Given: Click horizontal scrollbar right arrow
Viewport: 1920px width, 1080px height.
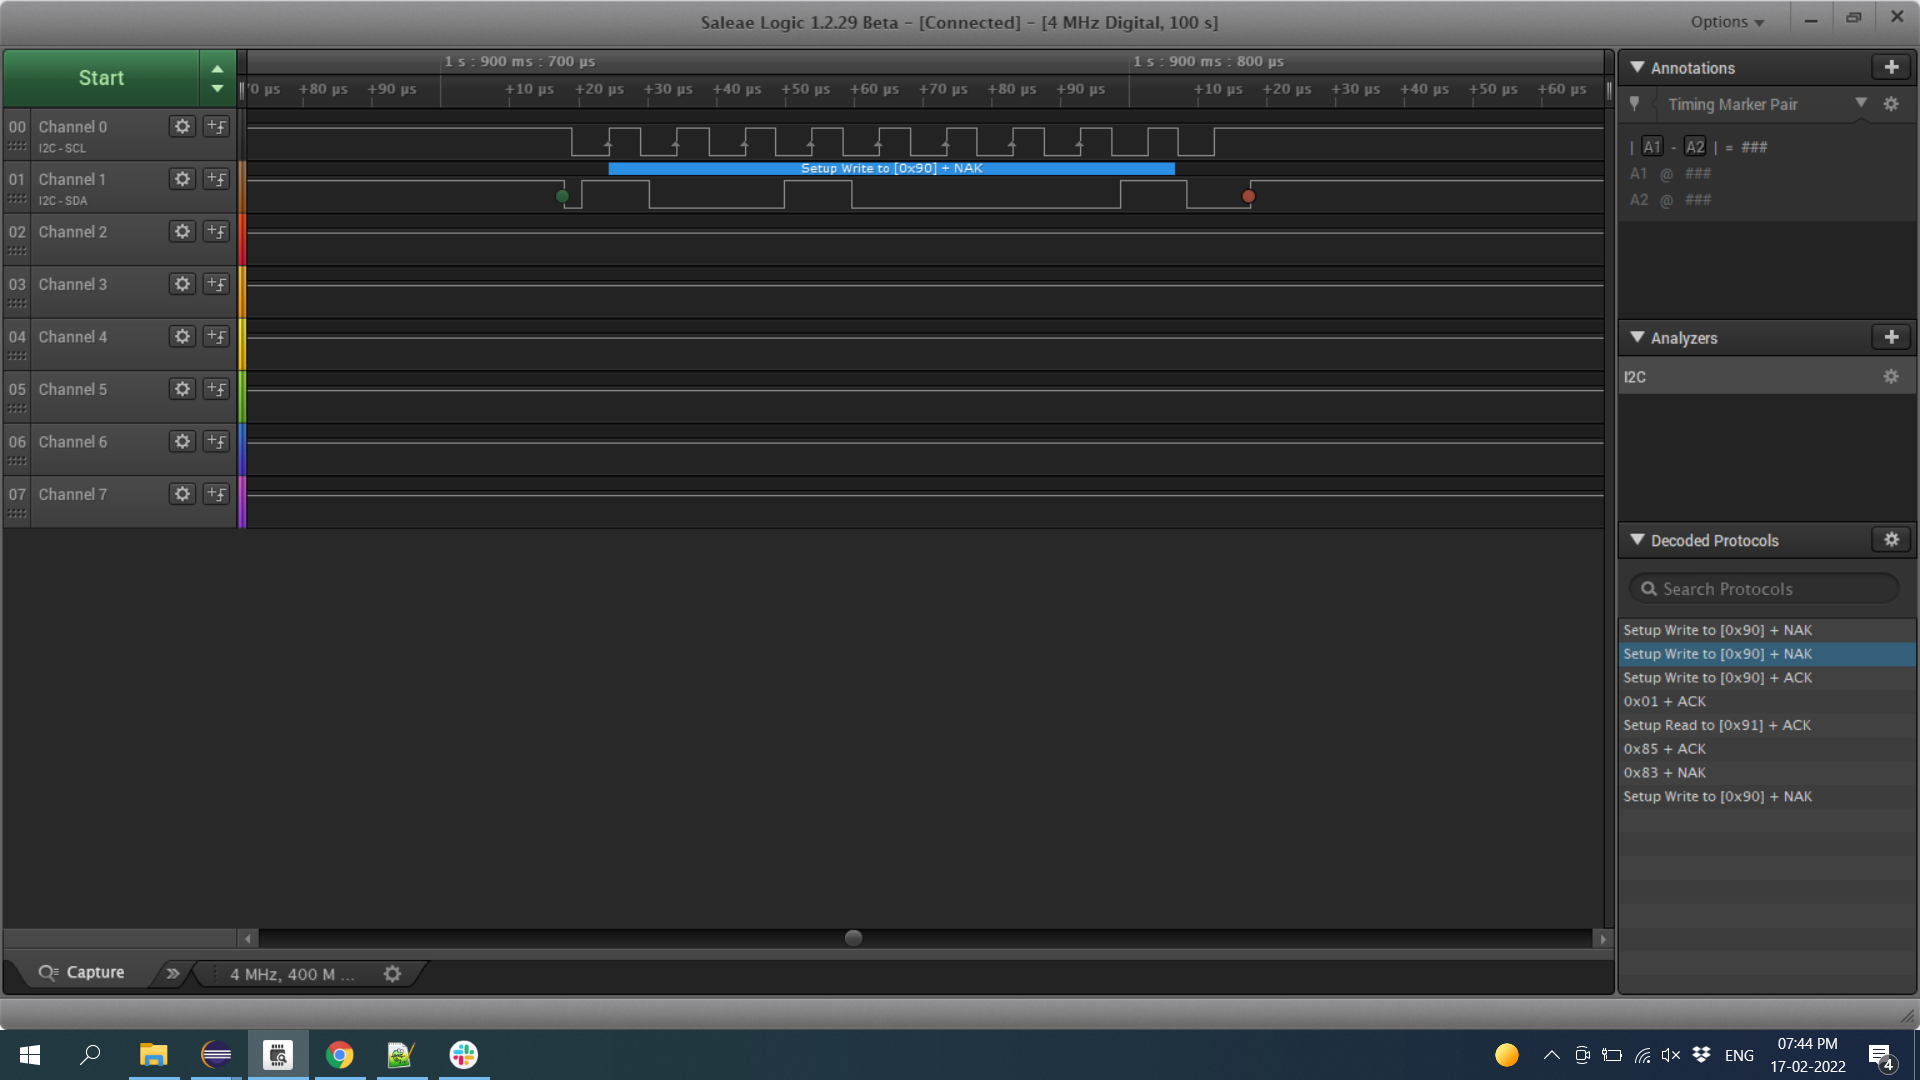Looking at the screenshot, I should coord(1603,938).
